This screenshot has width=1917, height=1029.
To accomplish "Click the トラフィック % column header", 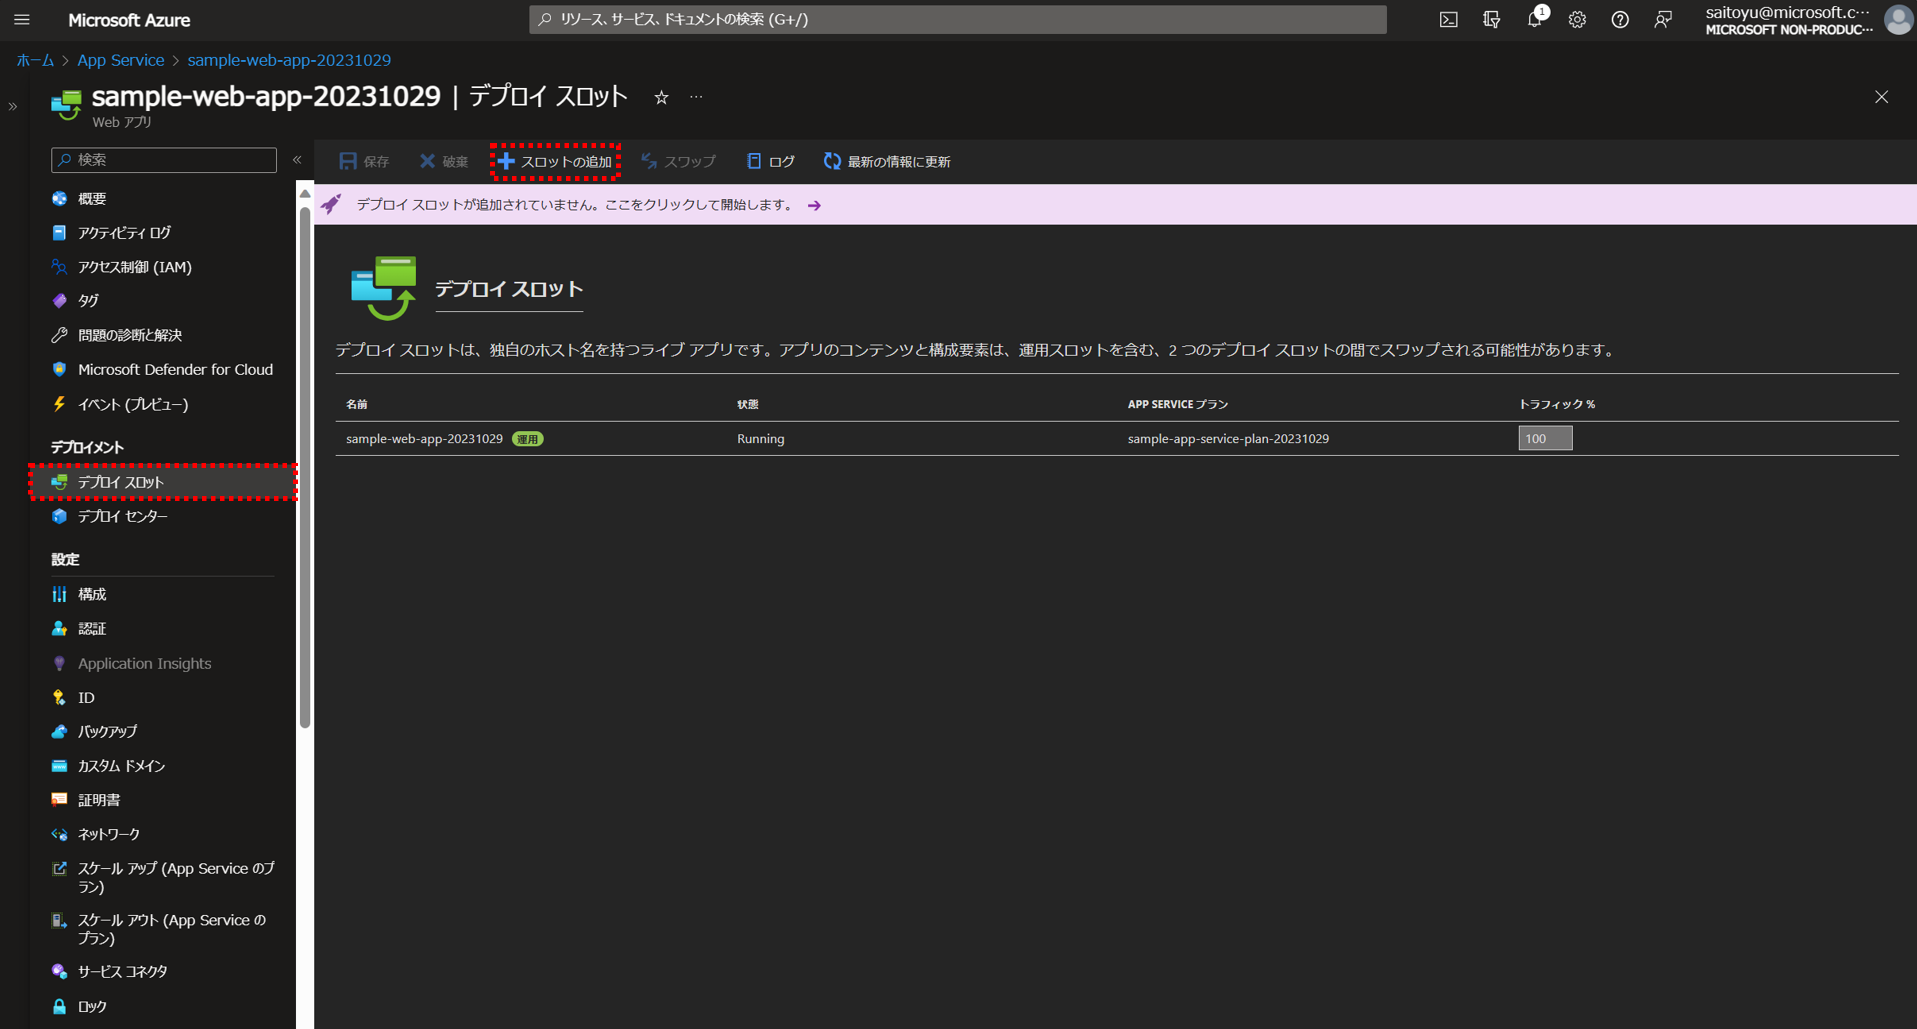I will tap(1557, 404).
